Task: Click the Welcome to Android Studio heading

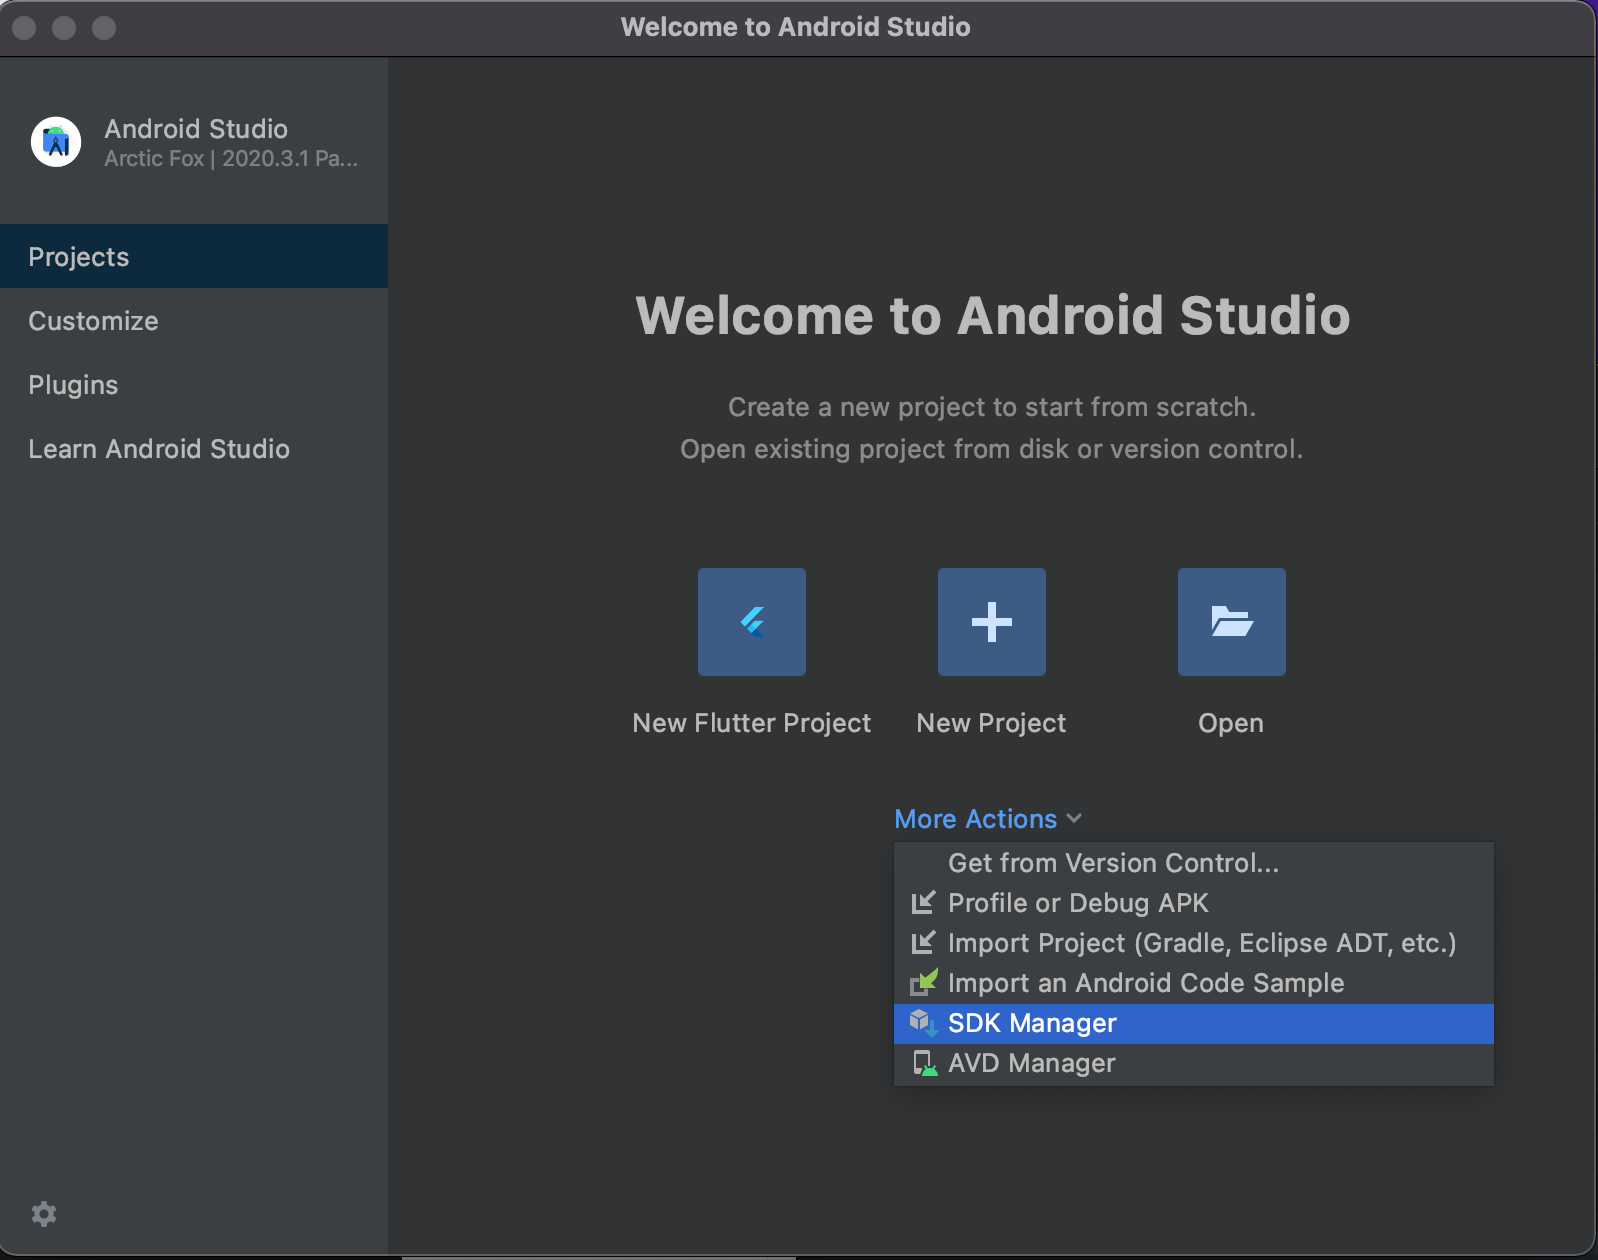Action: click(993, 316)
